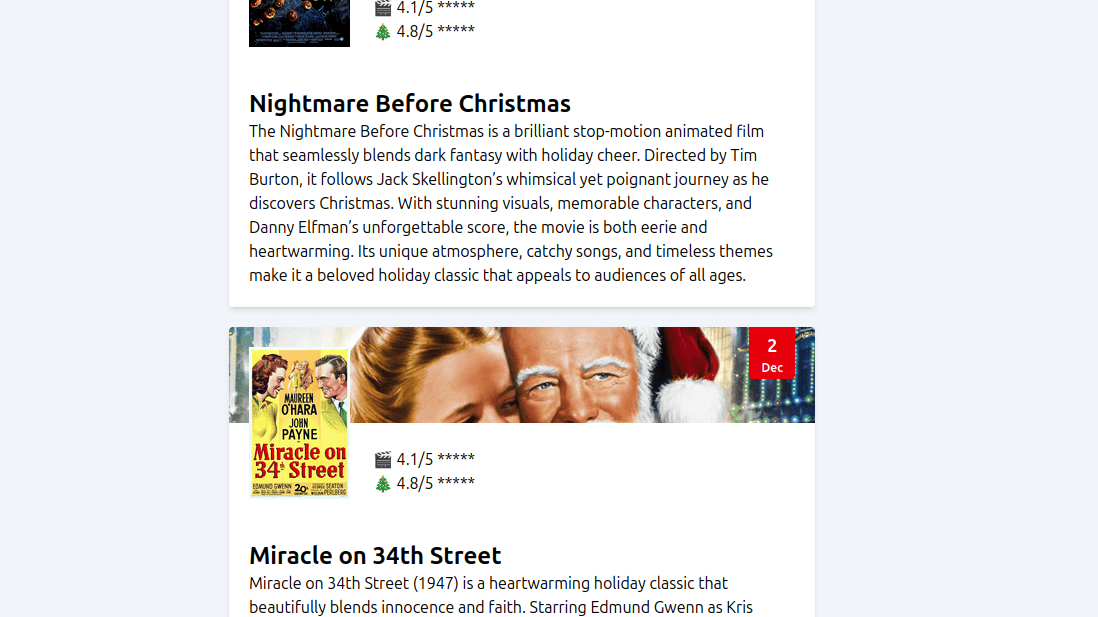Viewport: 1098px width, 617px height.
Task: Select the stars next to Miracle's 4.1/5 rating
Action: [456, 459]
